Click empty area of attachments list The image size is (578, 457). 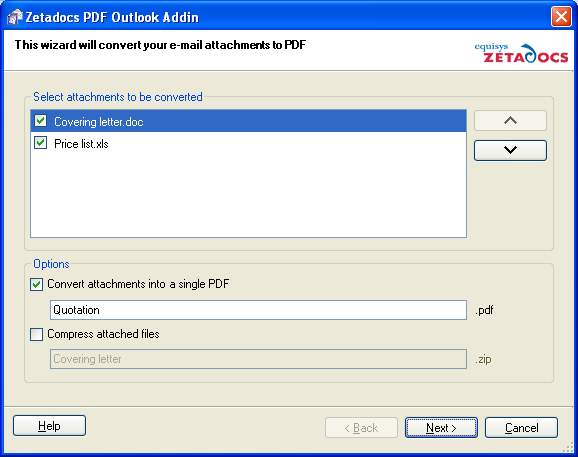point(248,195)
